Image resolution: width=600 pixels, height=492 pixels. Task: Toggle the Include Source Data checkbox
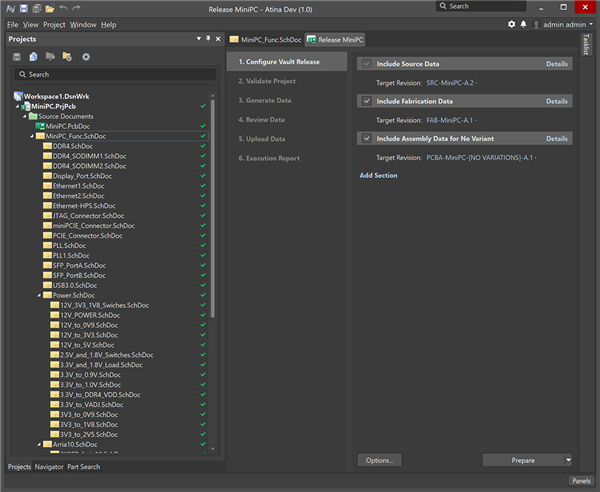click(x=366, y=63)
